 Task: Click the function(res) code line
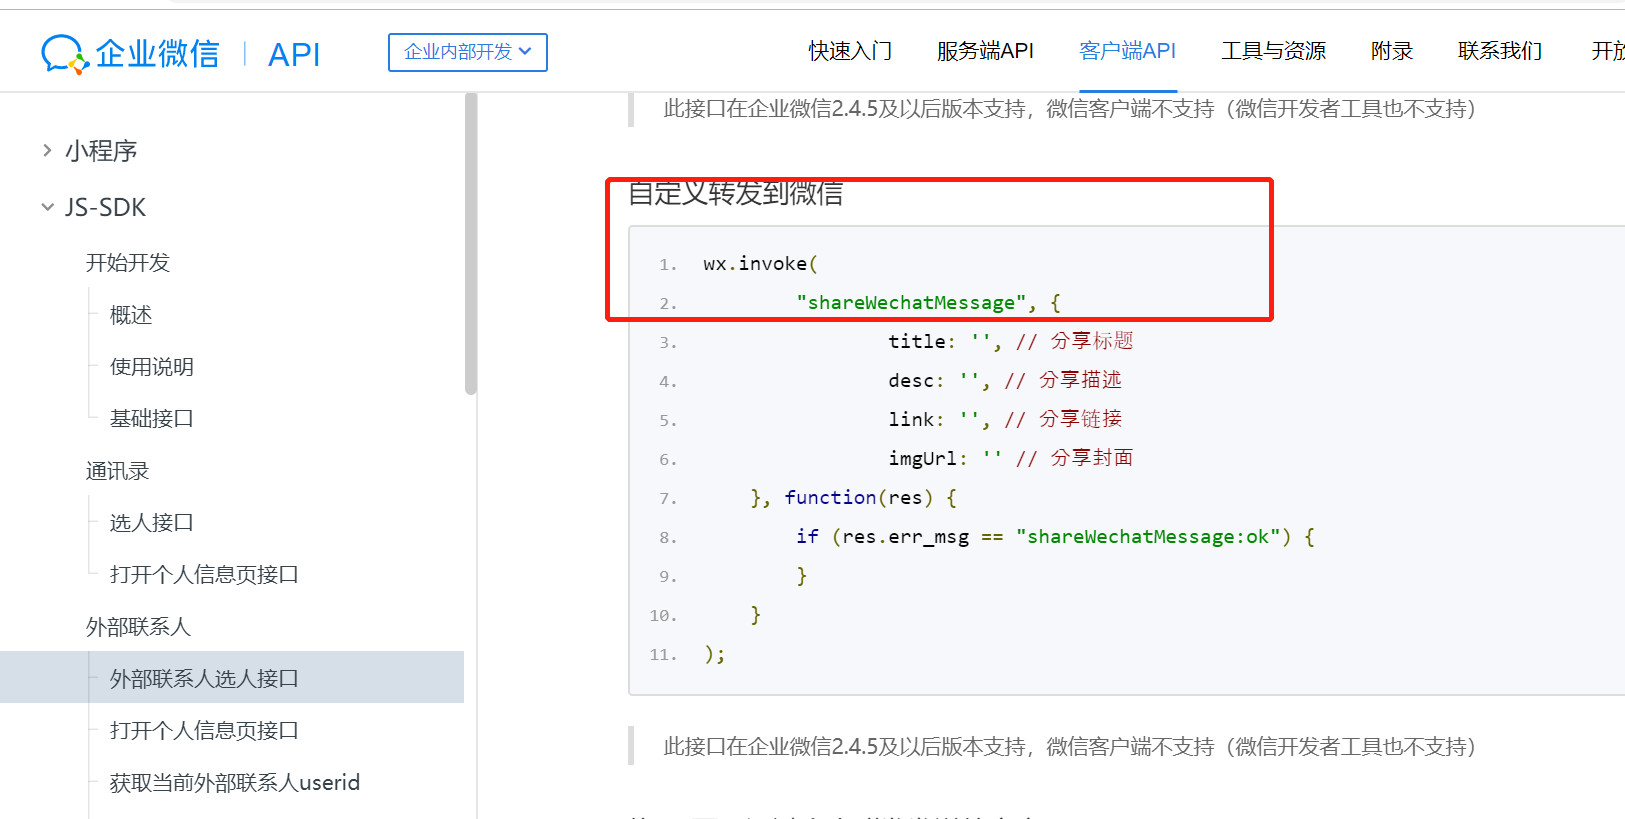click(853, 498)
